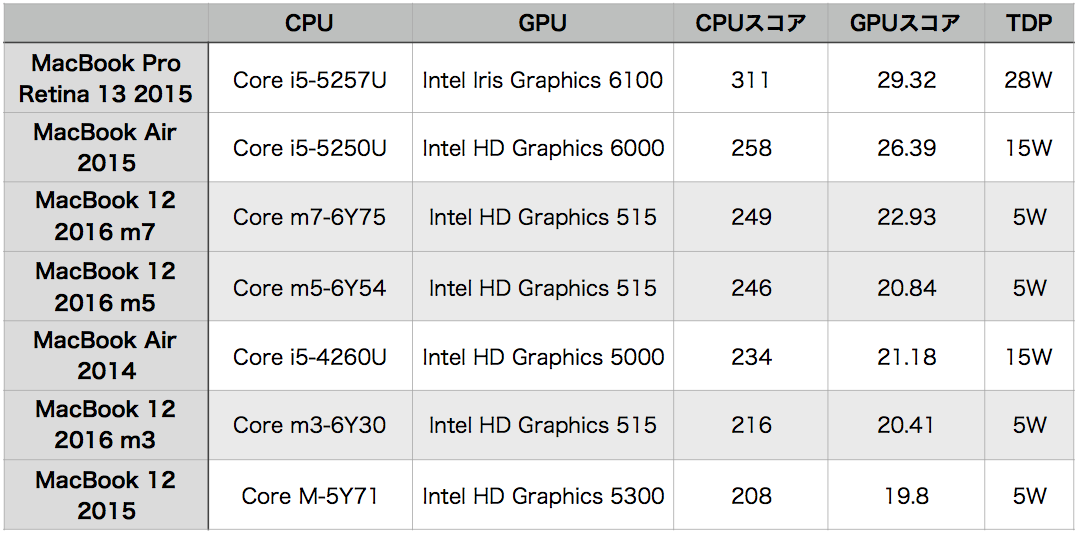Click the GPUスコア column header
1077x533 pixels.
click(906, 23)
